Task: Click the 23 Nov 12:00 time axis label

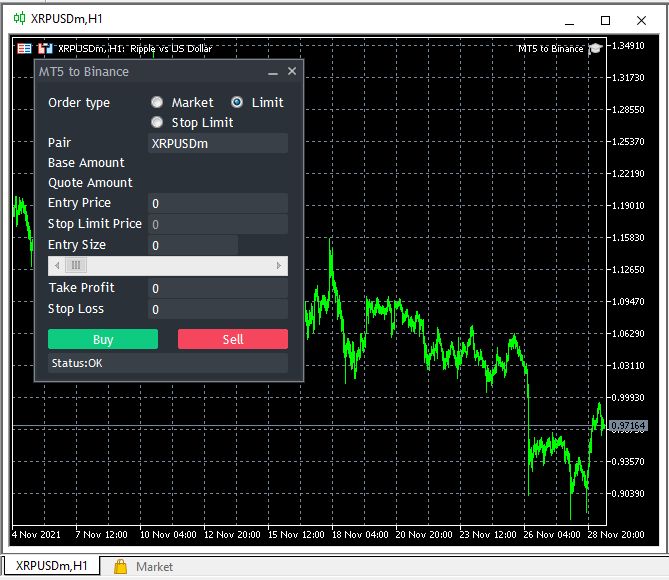Action: tap(488, 535)
